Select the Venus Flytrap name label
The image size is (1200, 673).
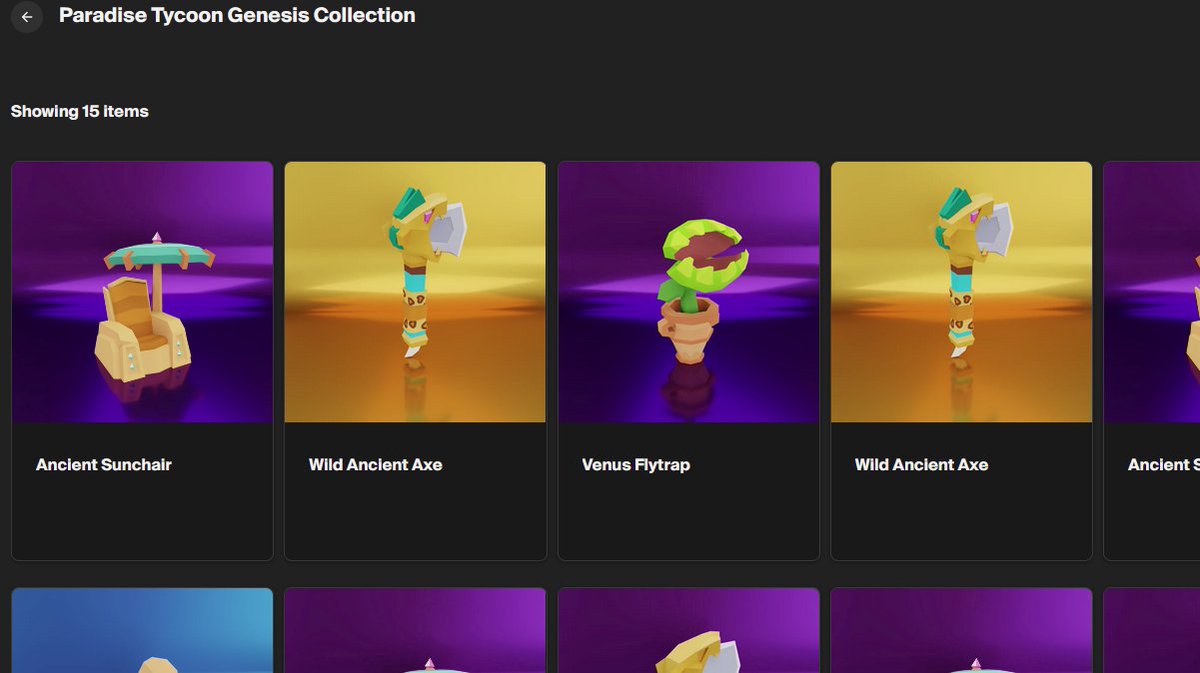pyautogui.click(x=636, y=465)
